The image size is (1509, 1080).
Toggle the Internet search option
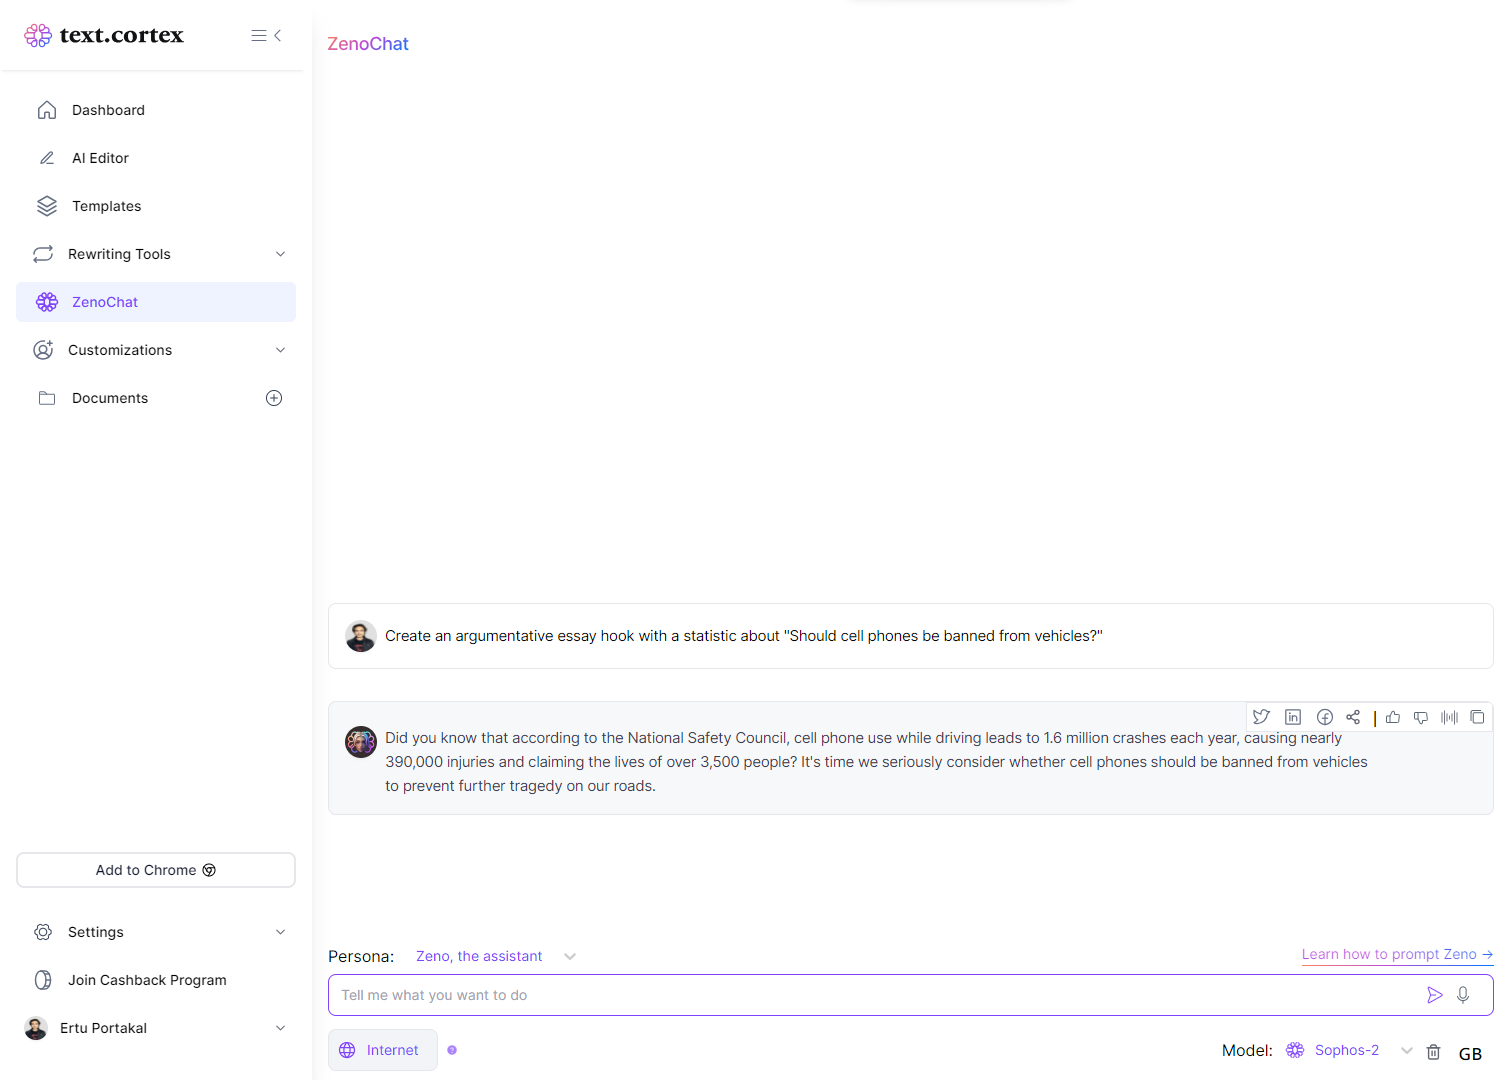383,1050
